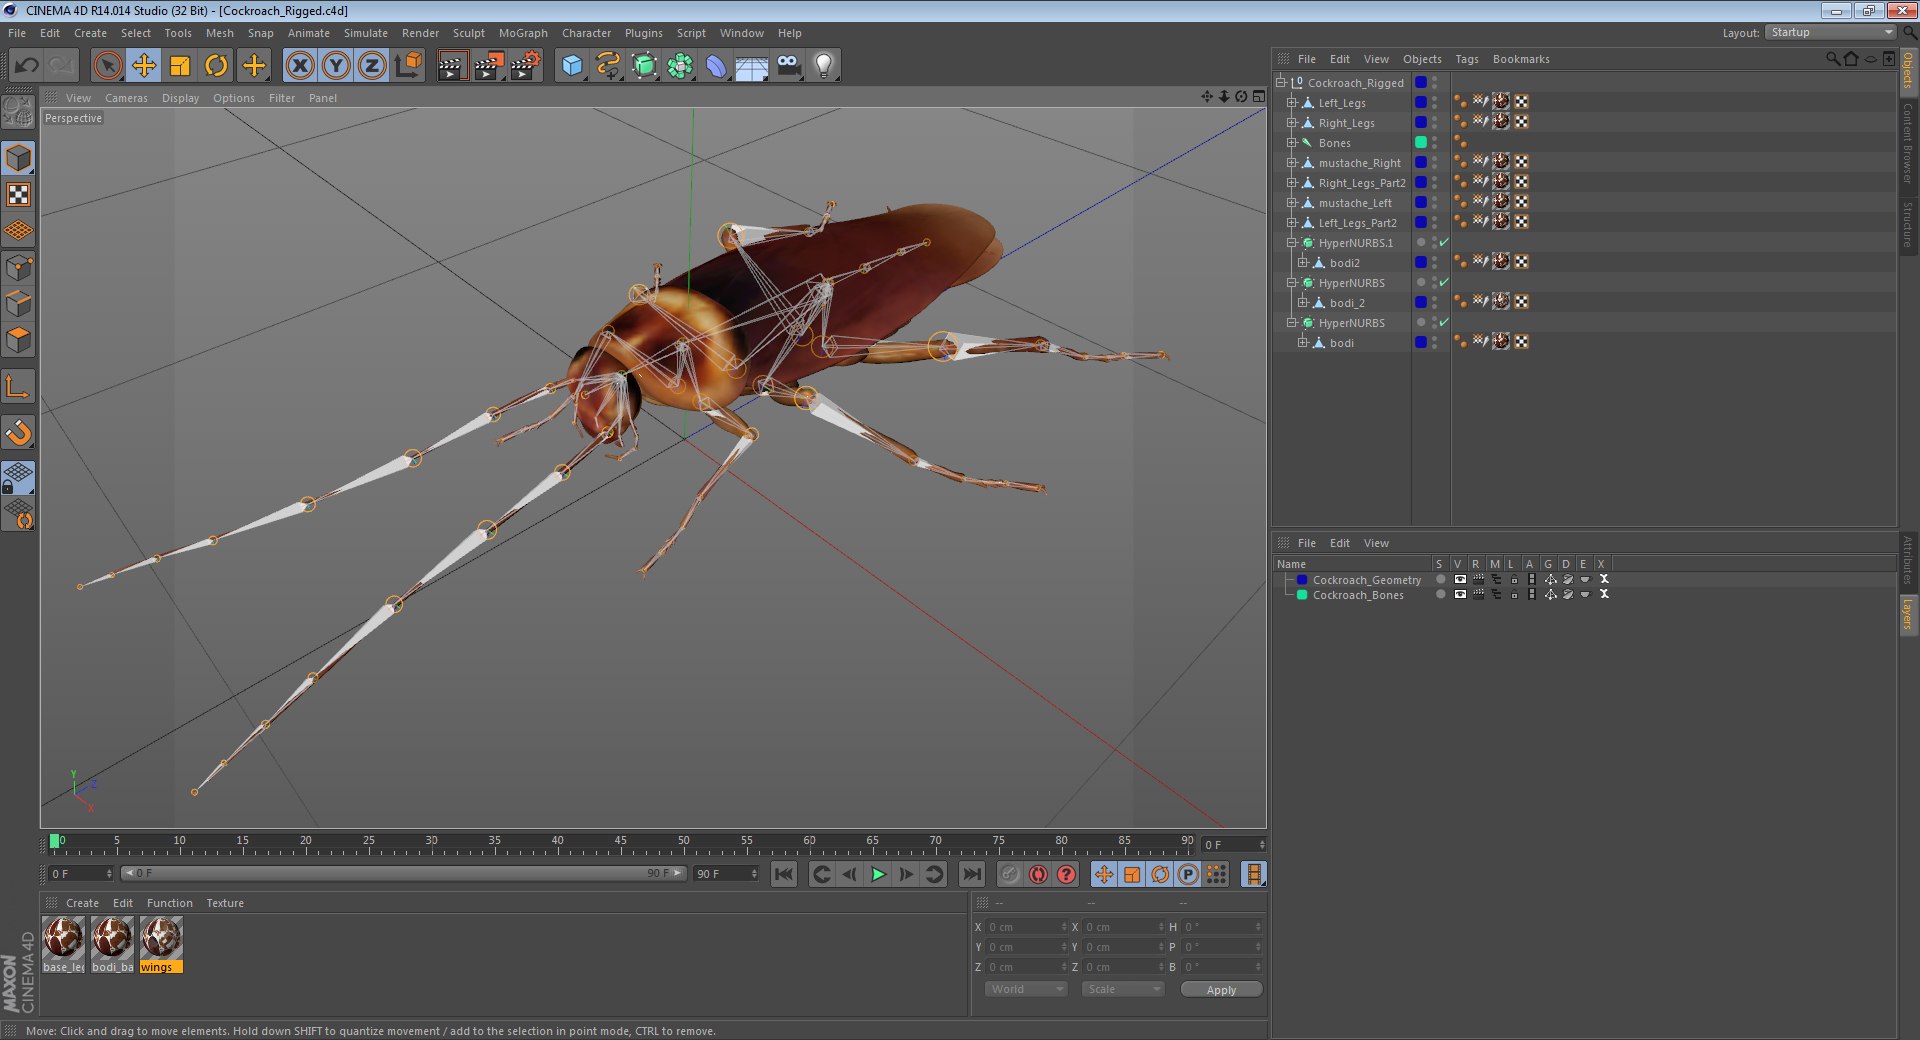Open the Array modeling objects icon
The width and height of the screenshot is (1920, 1040).
coord(680,66)
